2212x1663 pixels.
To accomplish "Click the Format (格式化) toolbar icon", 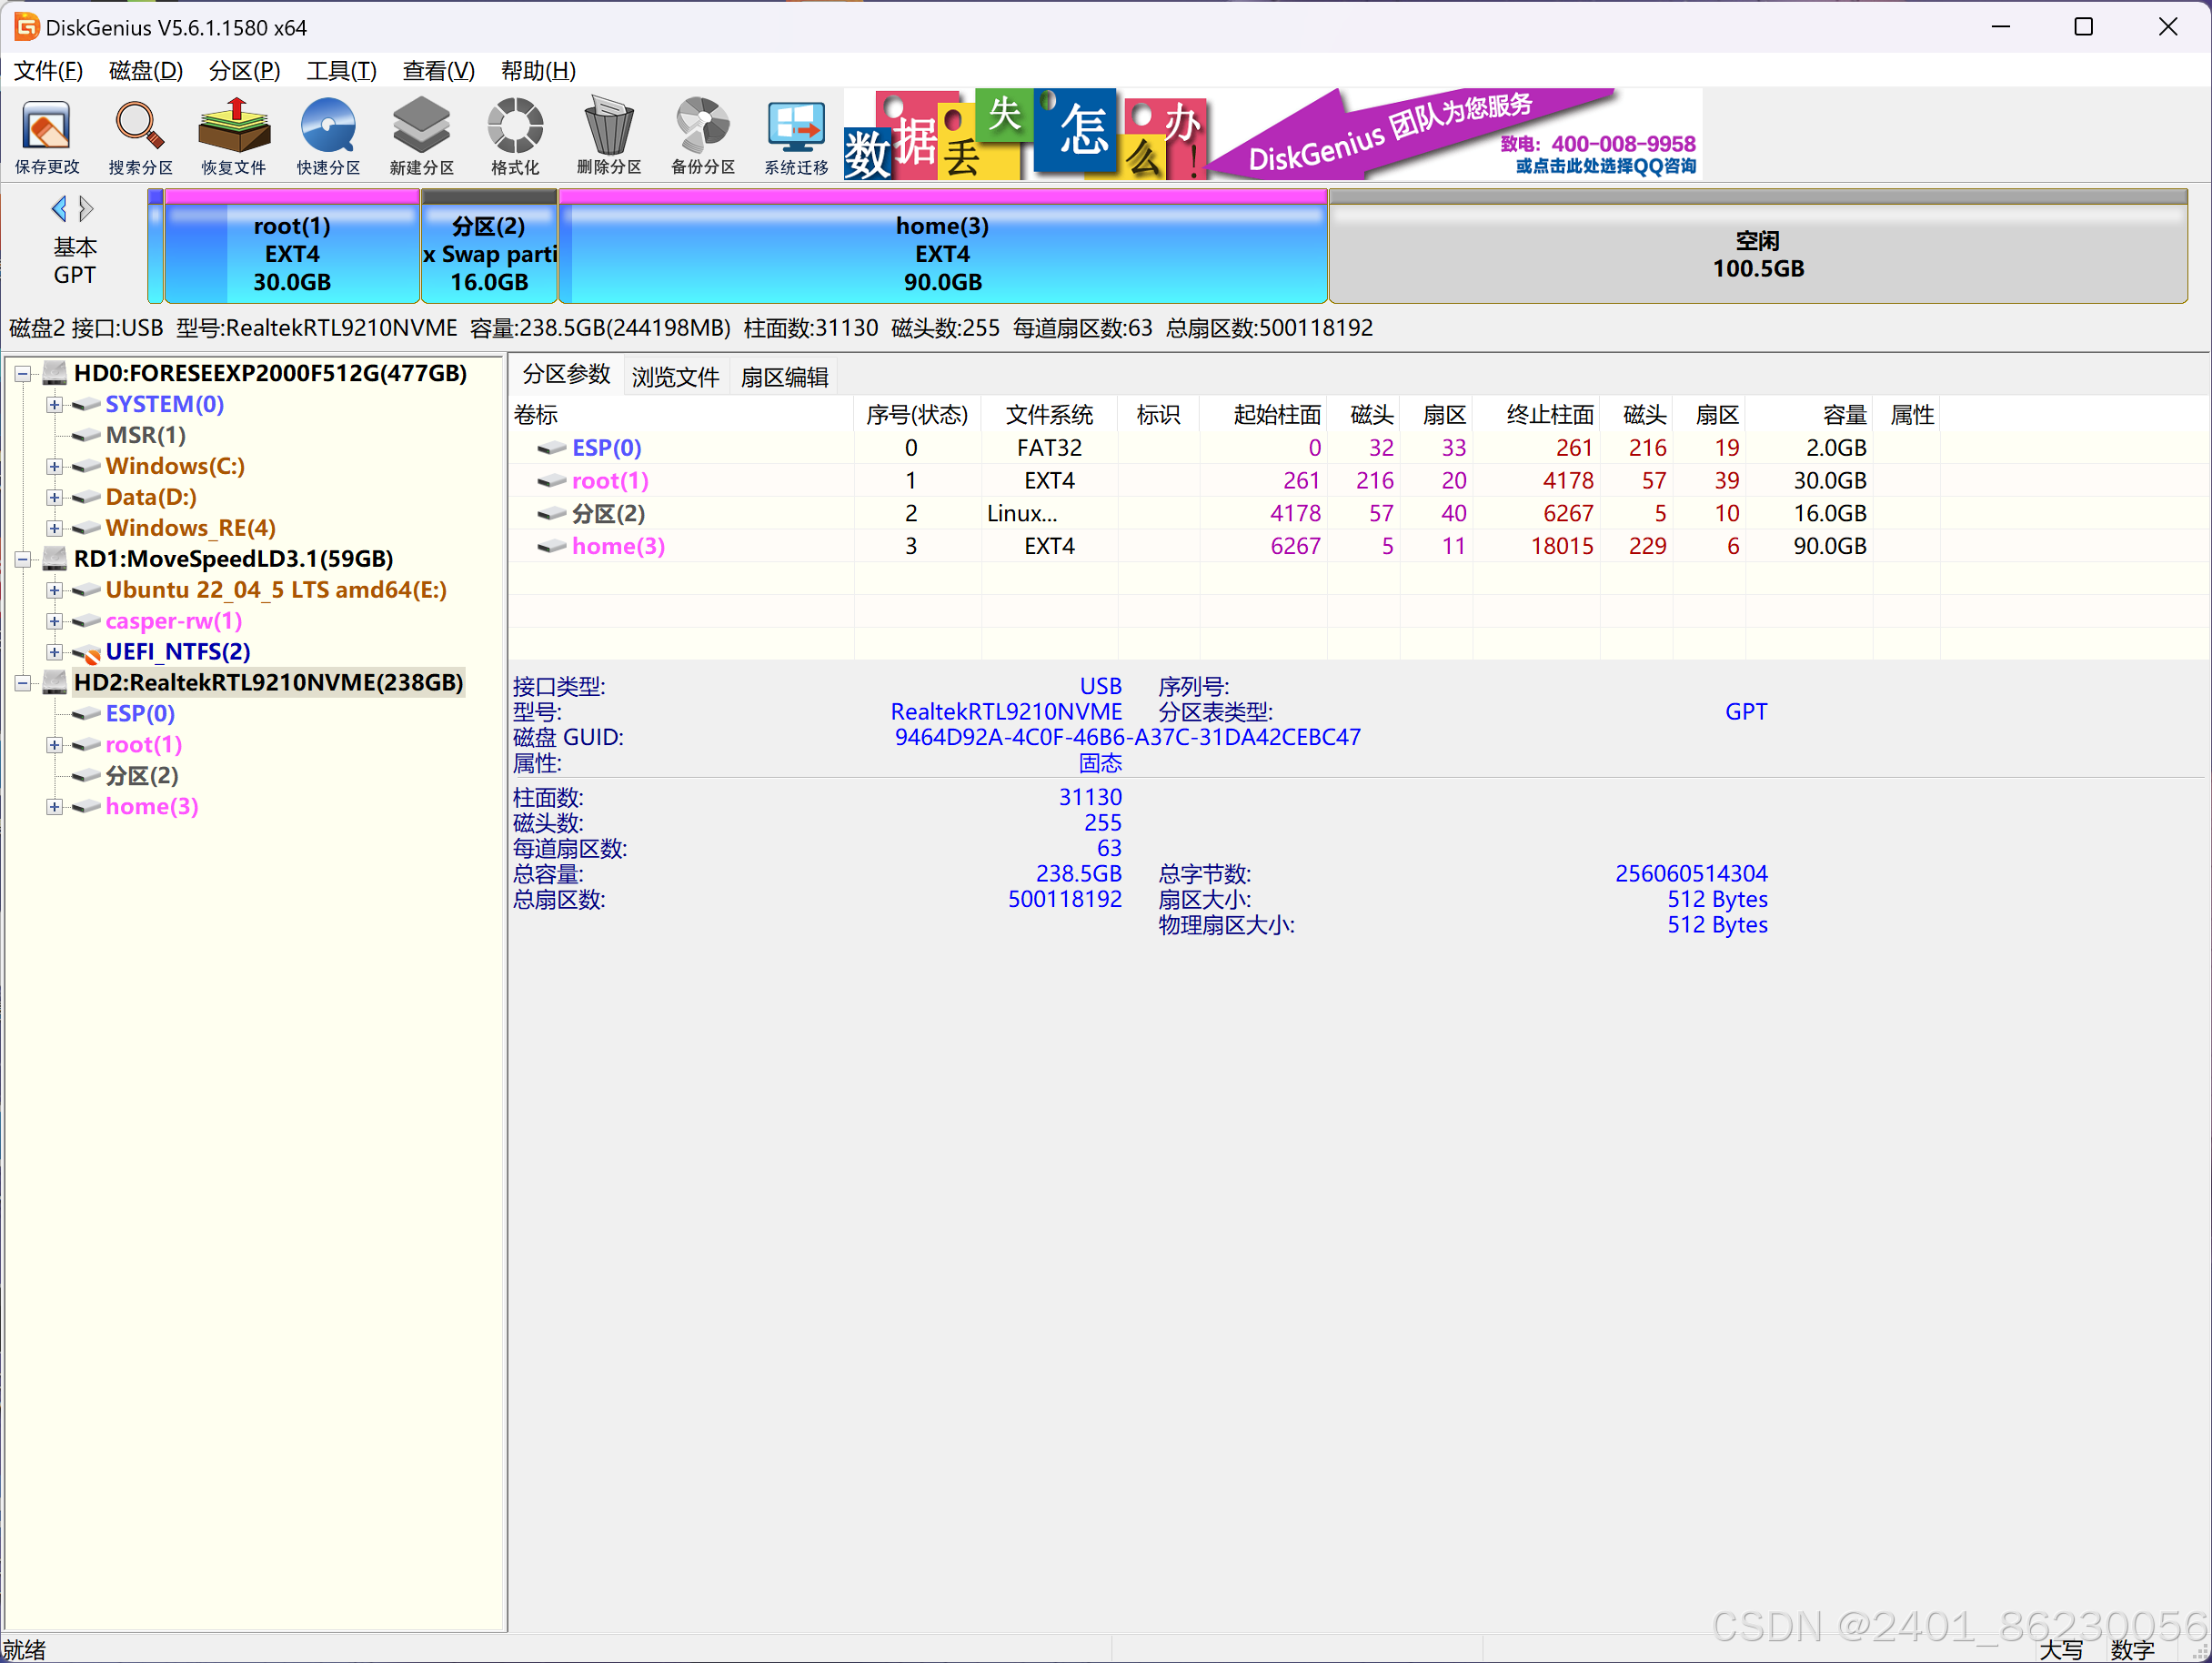I will [515, 137].
